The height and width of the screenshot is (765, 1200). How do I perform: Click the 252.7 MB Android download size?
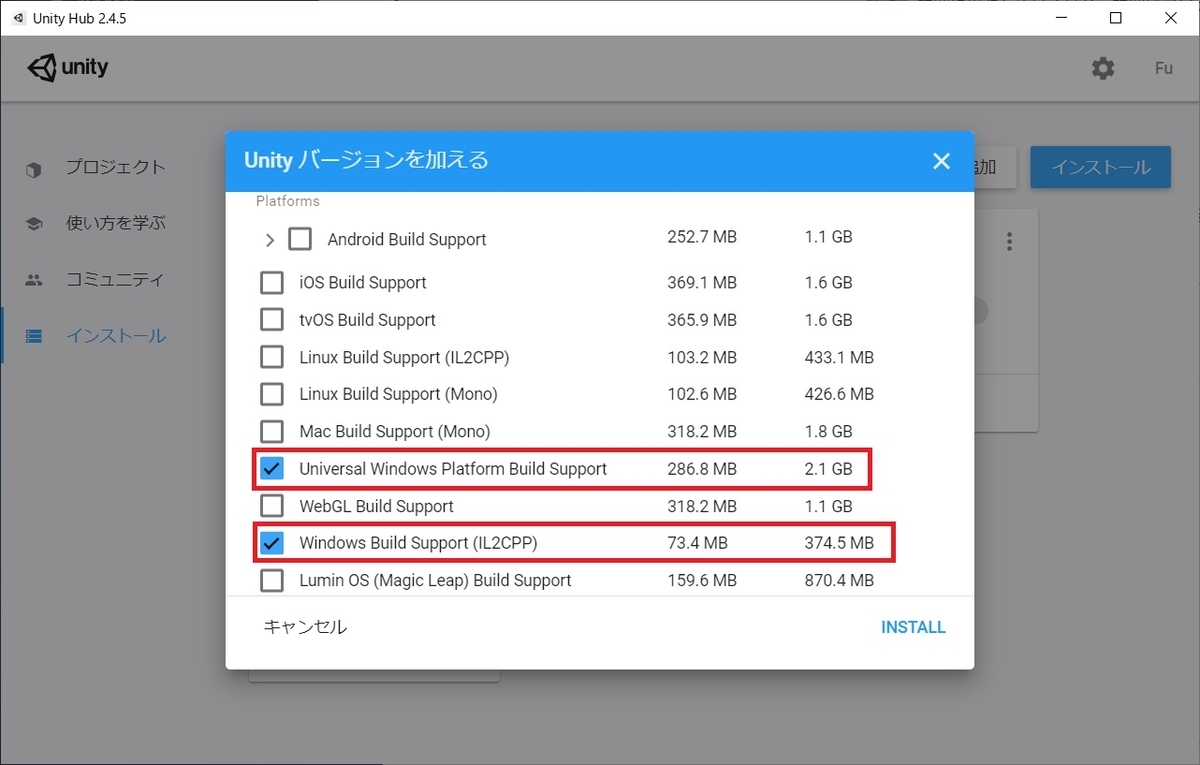click(702, 237)
